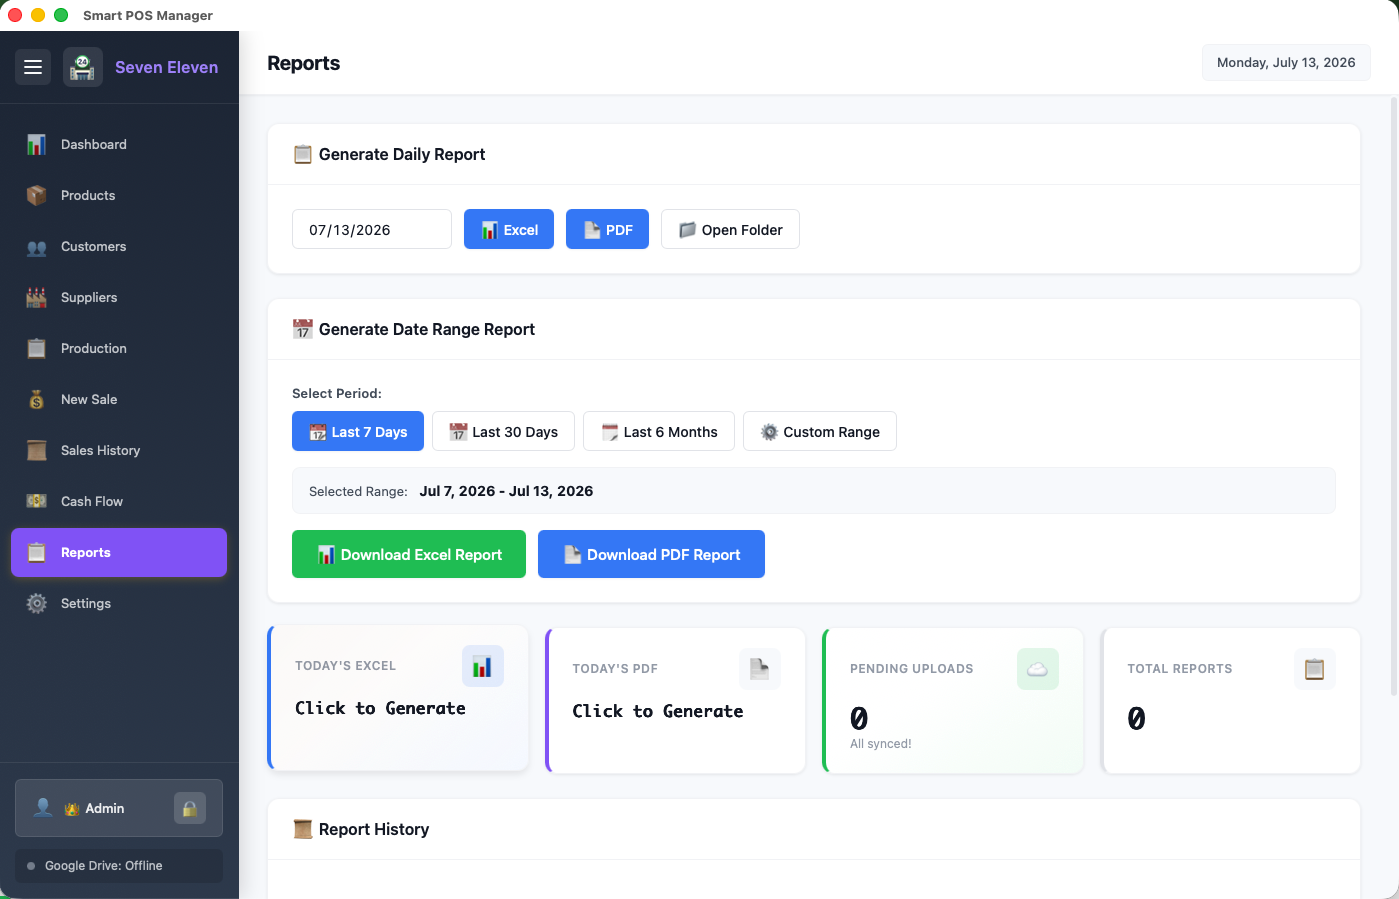Select the Last 6 Months period

pyautogui.click(x=659, y=431)
